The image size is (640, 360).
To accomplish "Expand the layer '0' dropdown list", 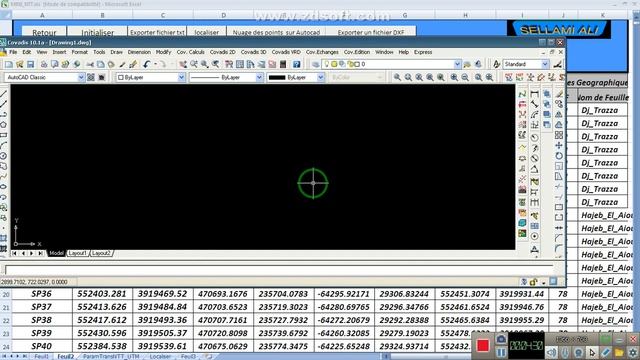I will pos(457,64).
